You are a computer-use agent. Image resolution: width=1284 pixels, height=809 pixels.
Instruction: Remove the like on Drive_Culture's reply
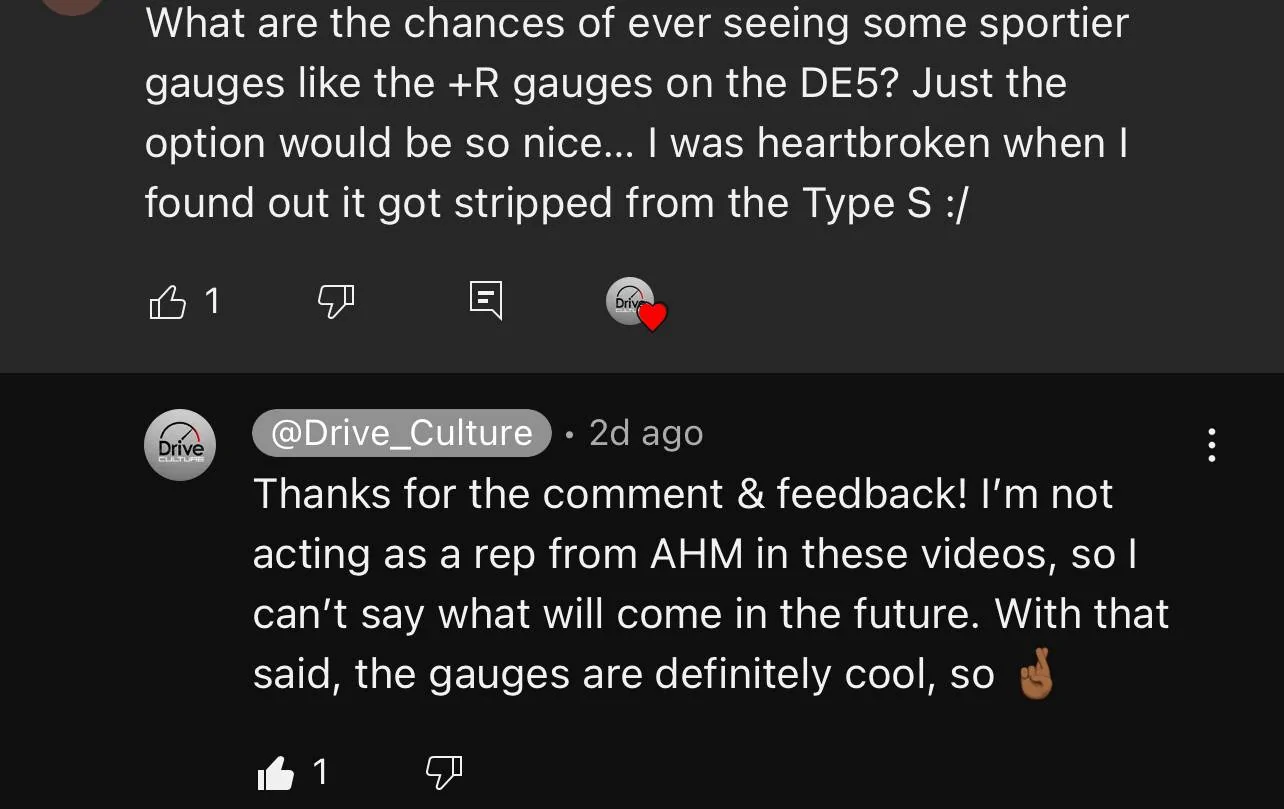click(276, 772)
